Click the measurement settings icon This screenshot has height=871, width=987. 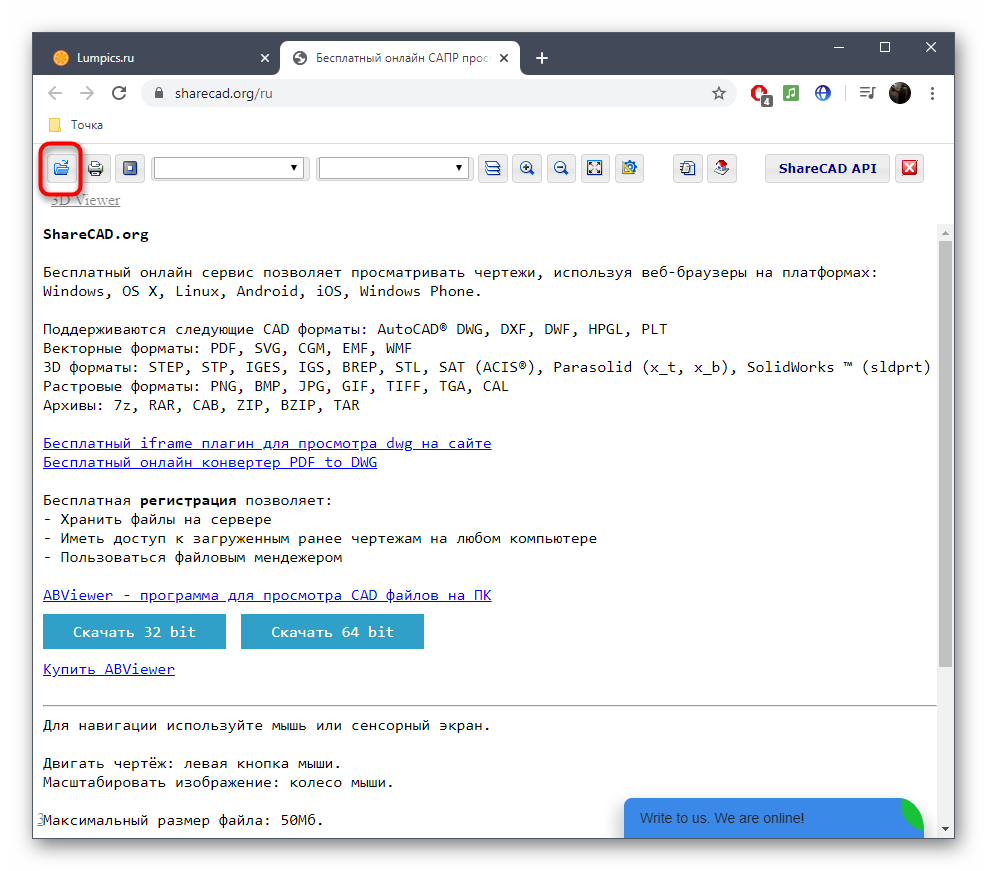click(629, 168)
